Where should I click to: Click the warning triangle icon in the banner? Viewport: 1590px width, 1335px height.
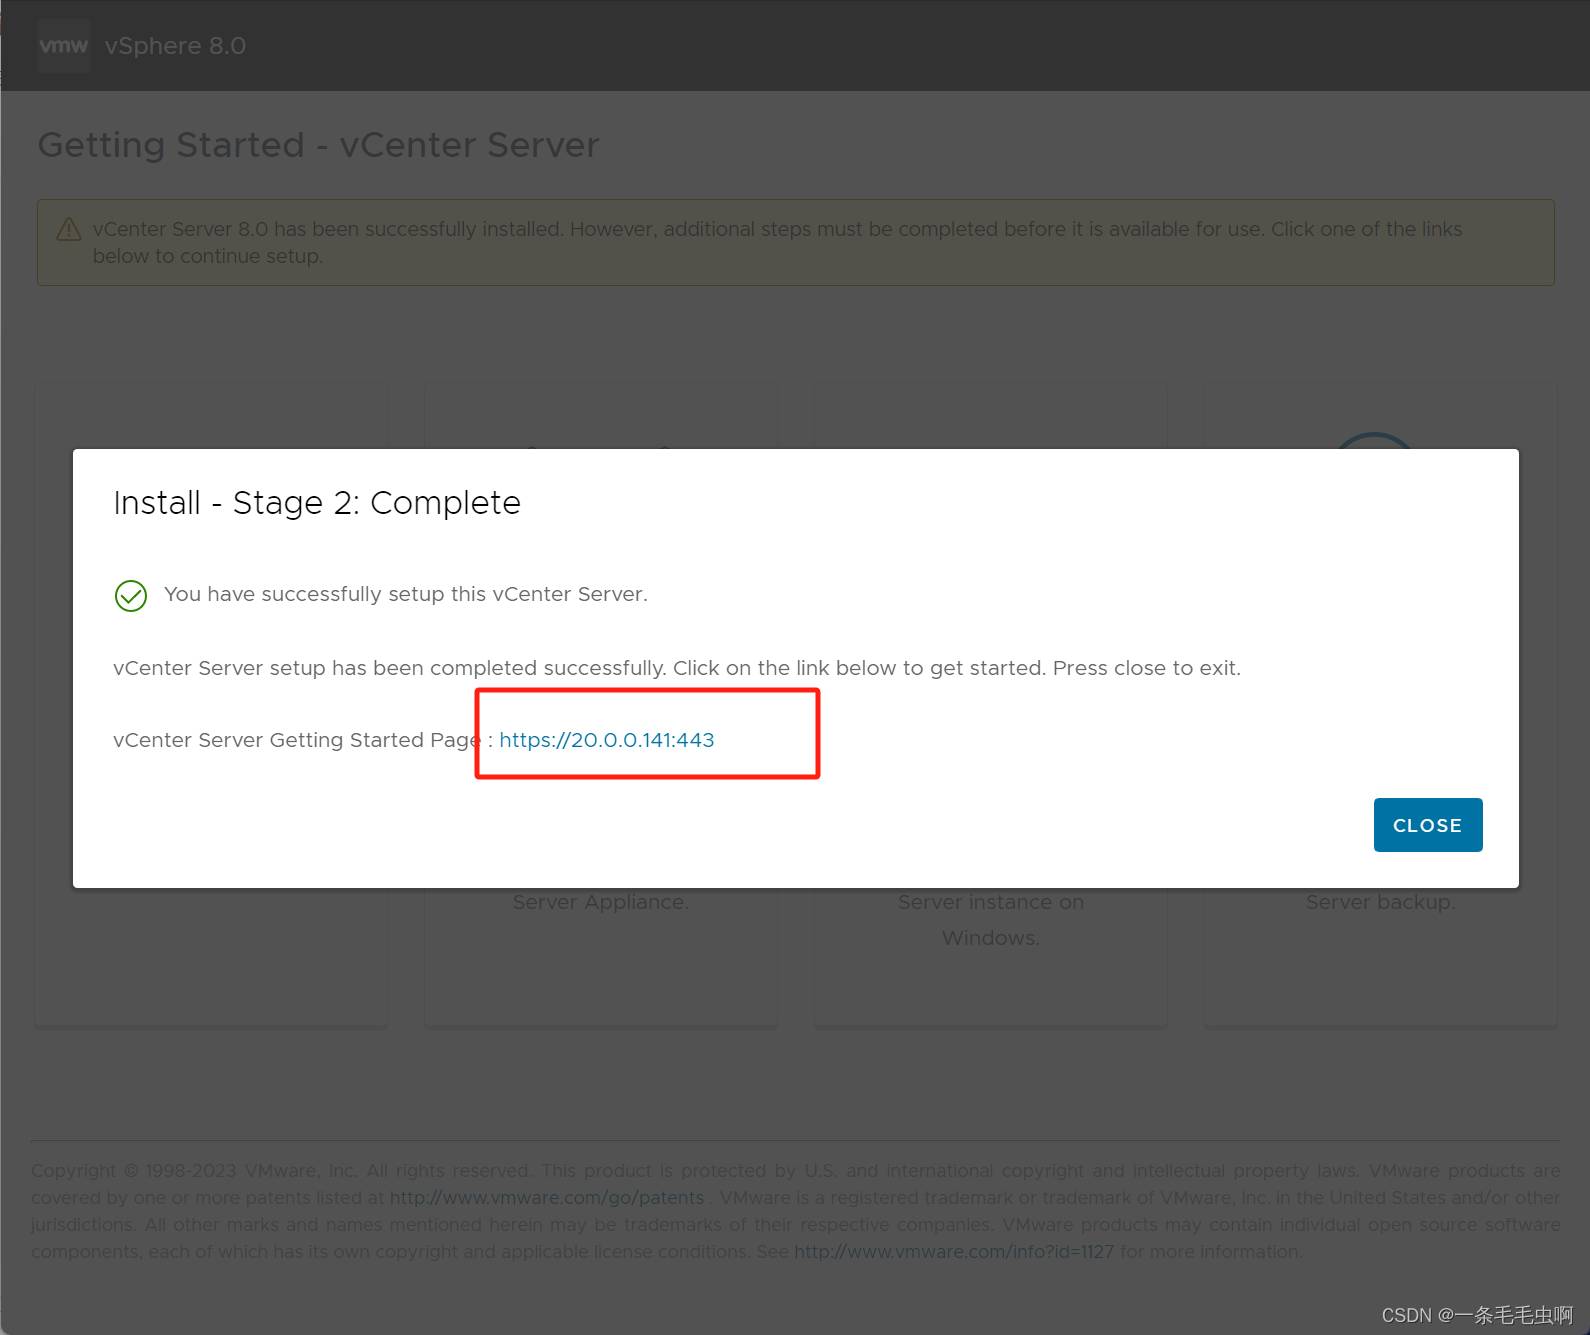[69, 230]
